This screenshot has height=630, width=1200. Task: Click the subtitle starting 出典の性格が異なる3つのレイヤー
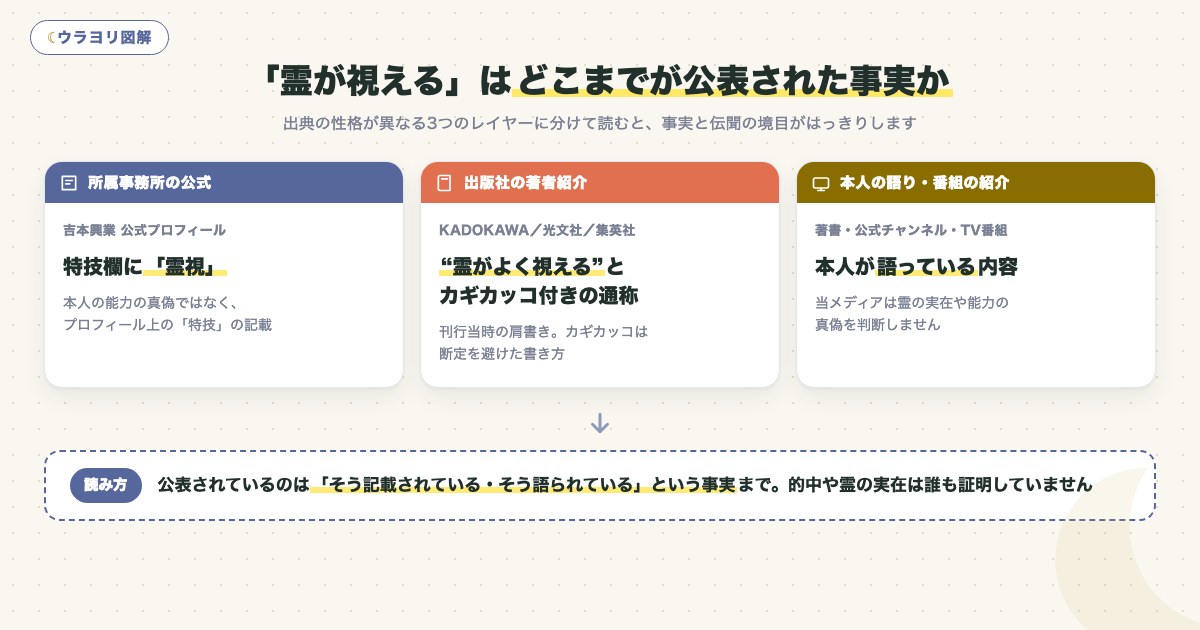coord(600,124)
